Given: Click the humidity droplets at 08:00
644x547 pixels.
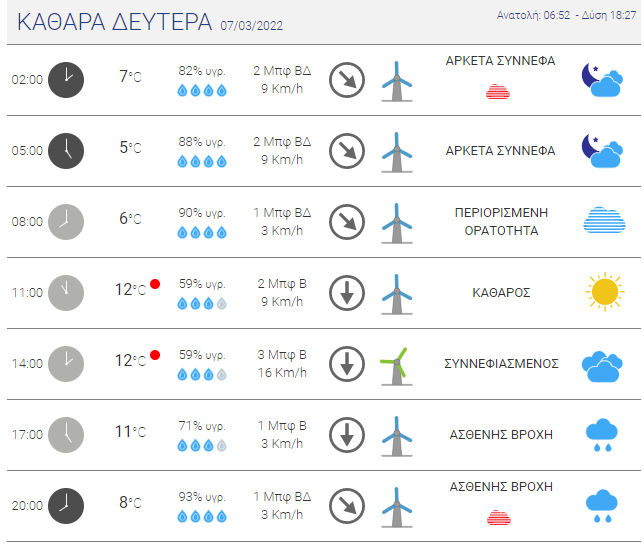Looking at the screenshot, I should click(x=202, y=233).
